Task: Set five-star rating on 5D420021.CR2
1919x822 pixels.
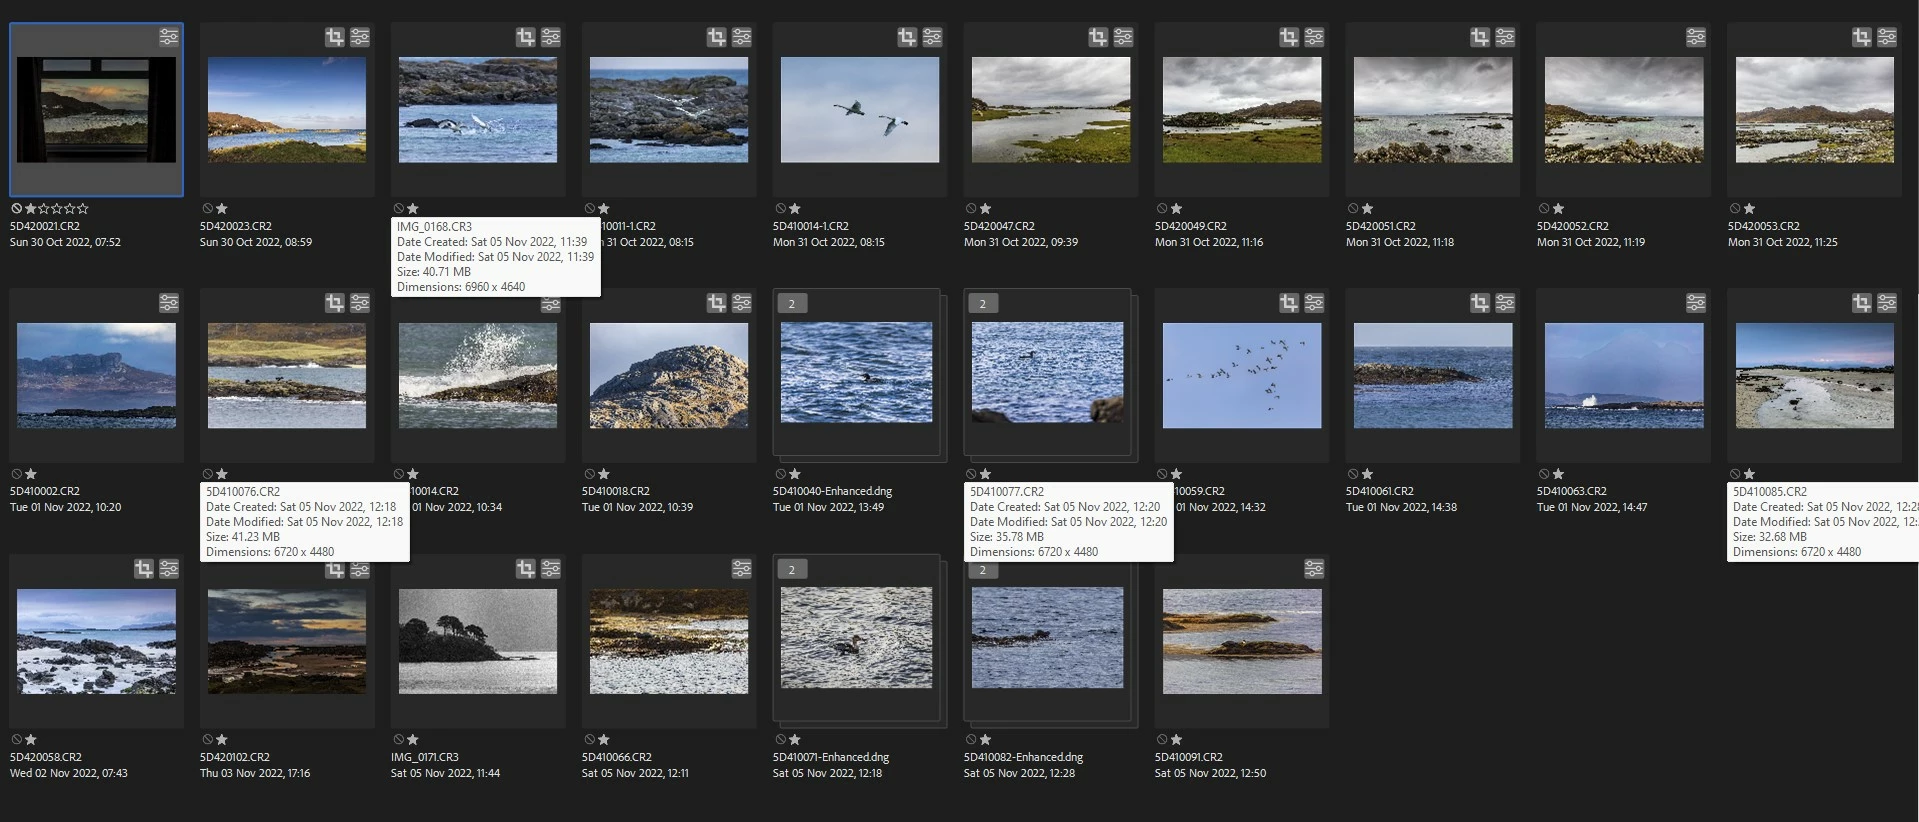Action: coord(83,209)
